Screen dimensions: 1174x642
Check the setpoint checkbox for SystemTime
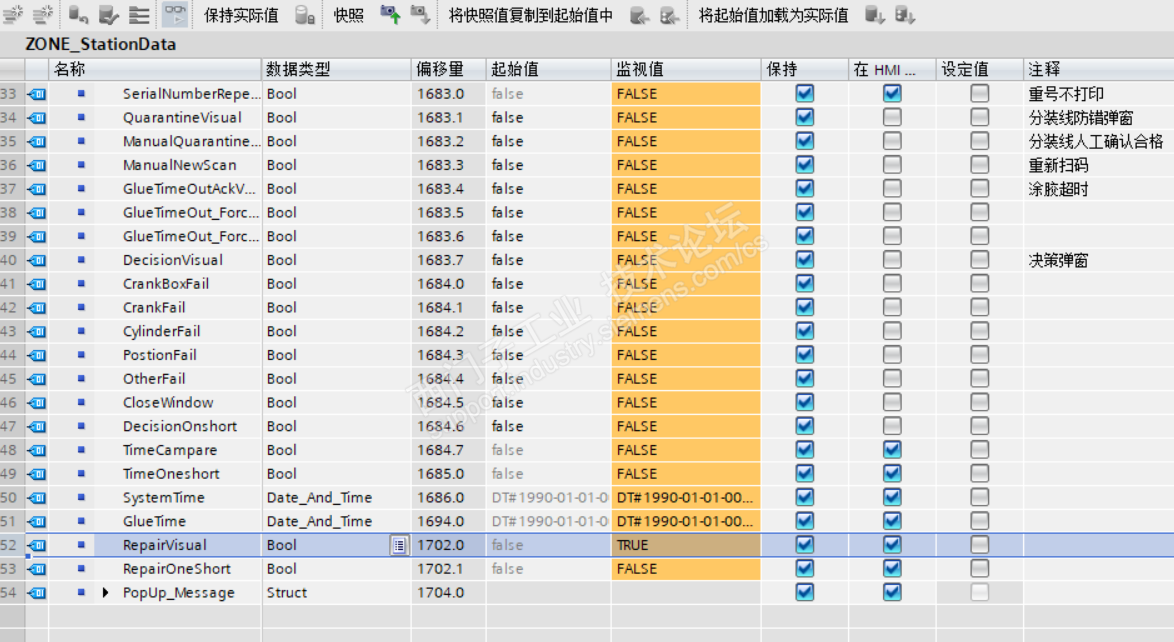[979, 497]
